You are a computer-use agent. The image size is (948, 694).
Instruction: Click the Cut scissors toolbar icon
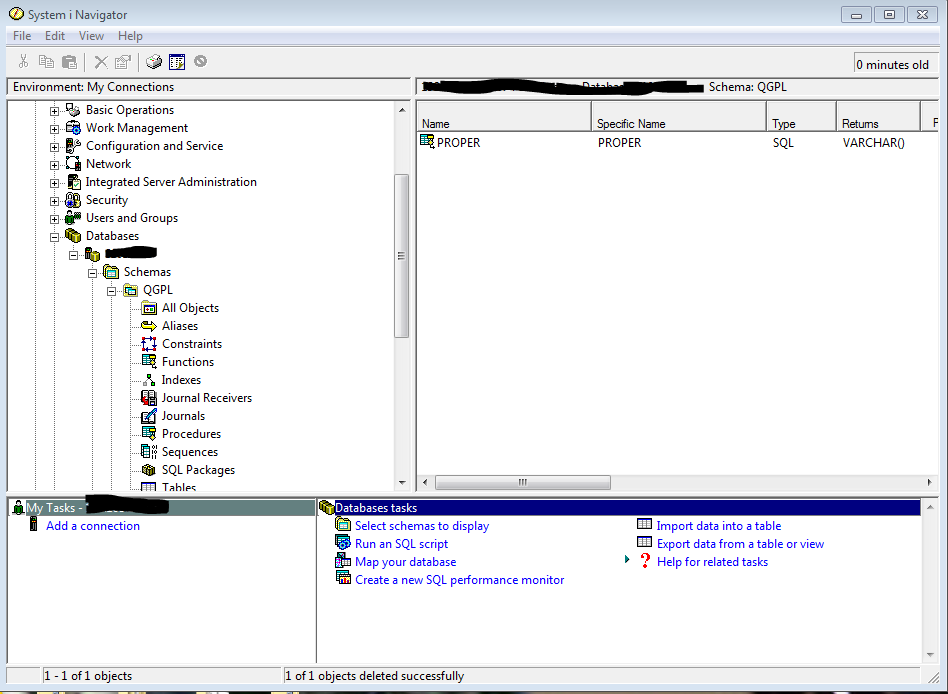tap(24, 61)
